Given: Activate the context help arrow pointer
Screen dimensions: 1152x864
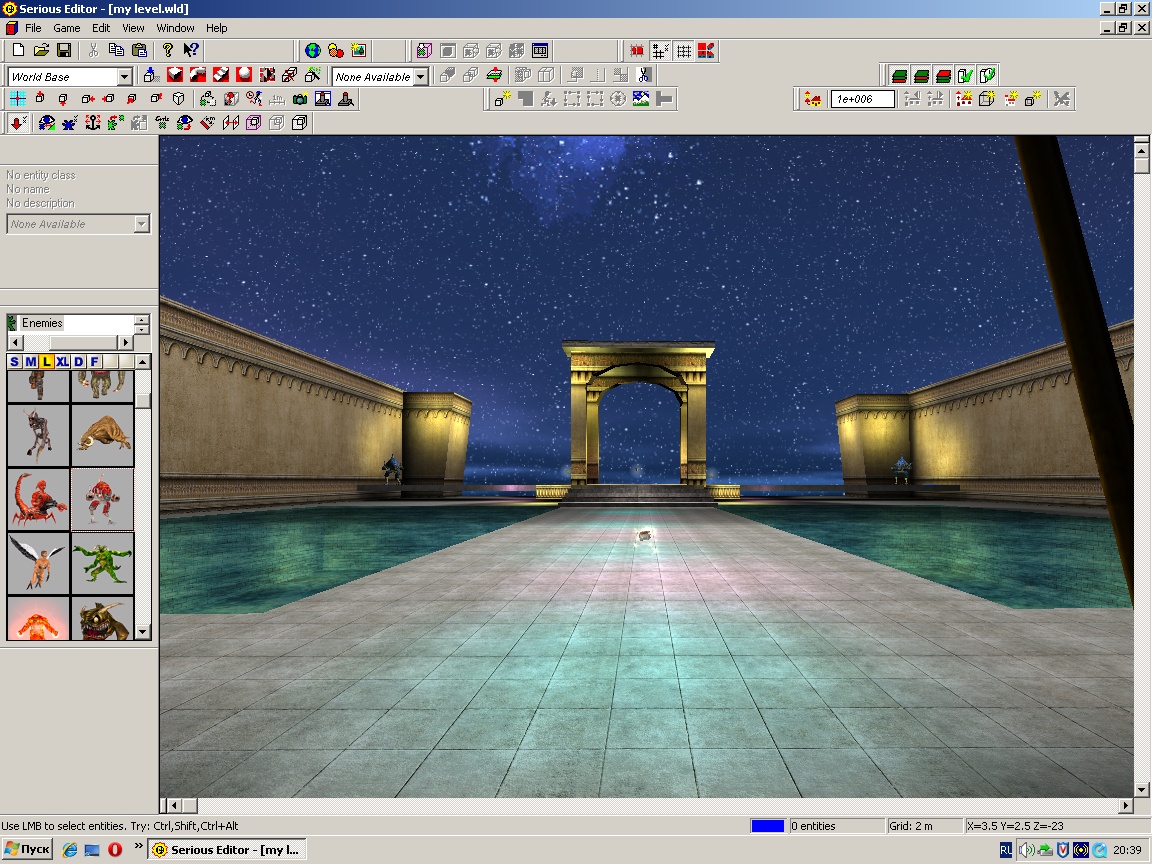Looking at the screenshot, I should pos(191,50).
